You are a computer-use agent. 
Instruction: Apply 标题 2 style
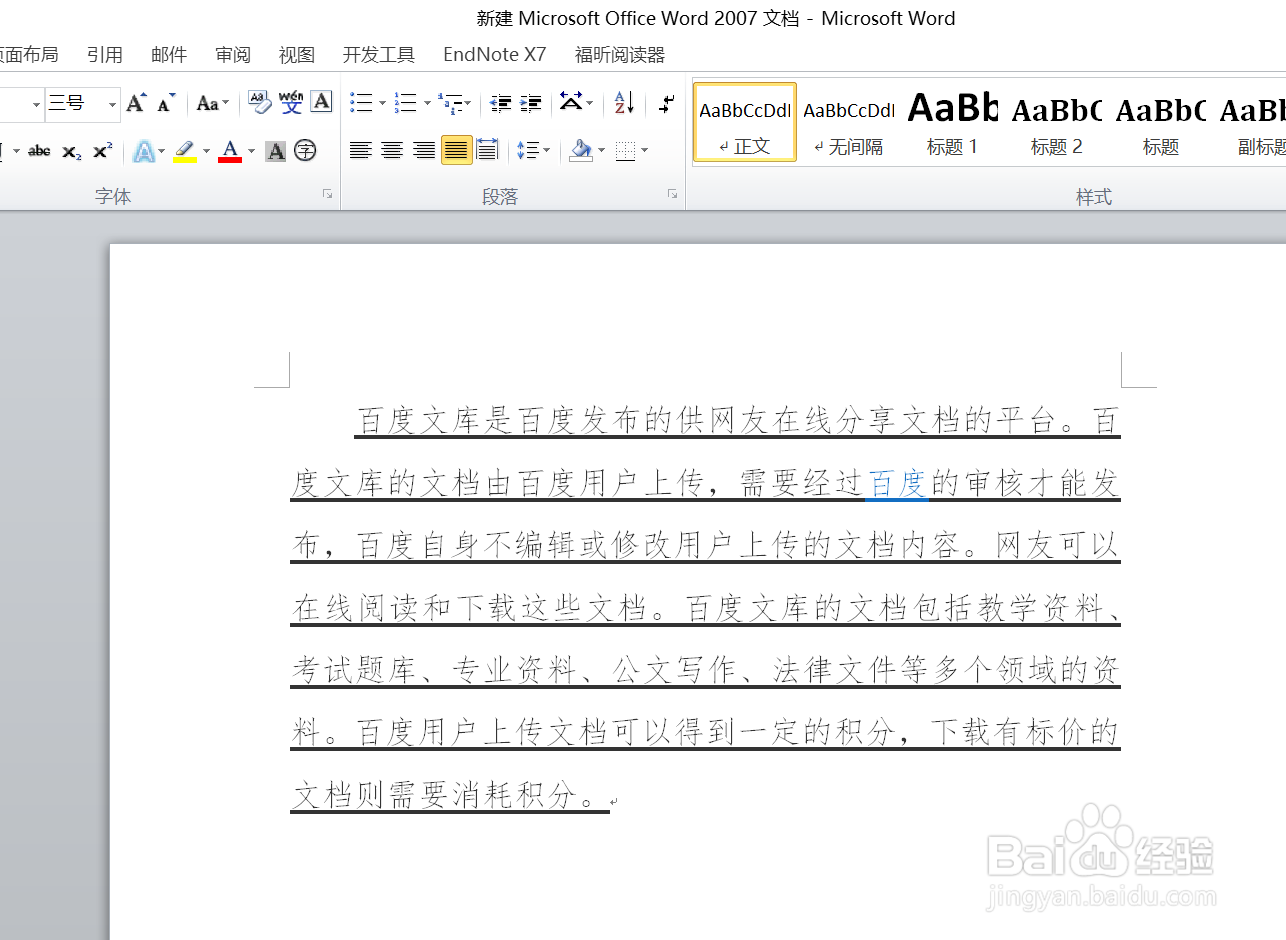[x=1057, y=122]
